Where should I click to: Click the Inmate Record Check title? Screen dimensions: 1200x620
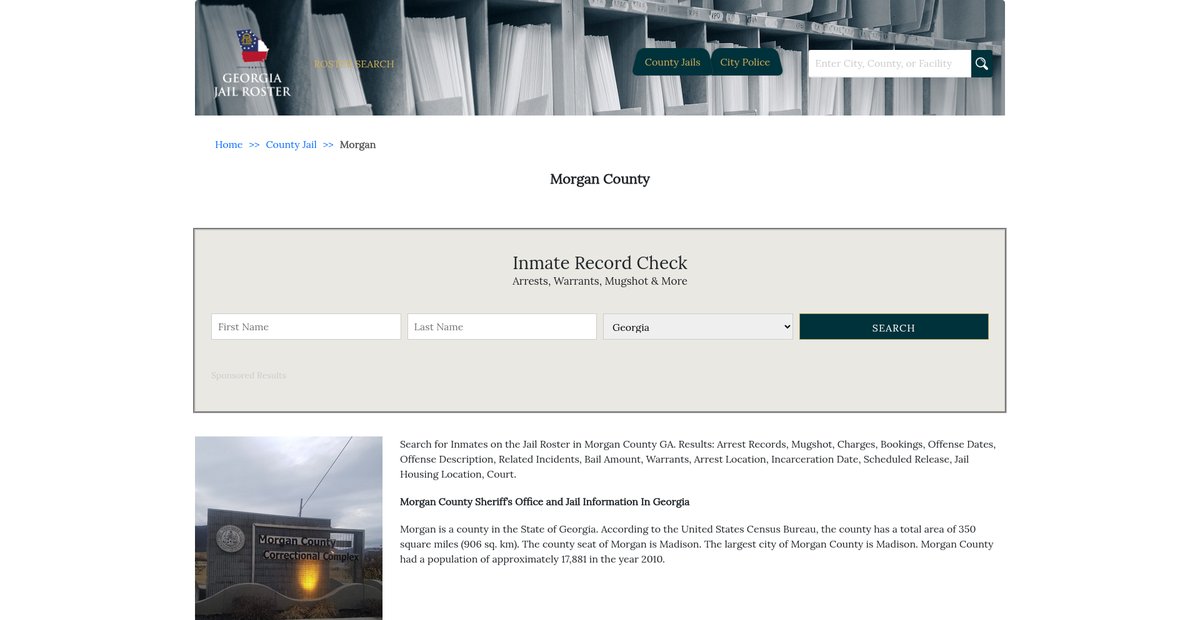pyautogui.click(x=600, y=263)
